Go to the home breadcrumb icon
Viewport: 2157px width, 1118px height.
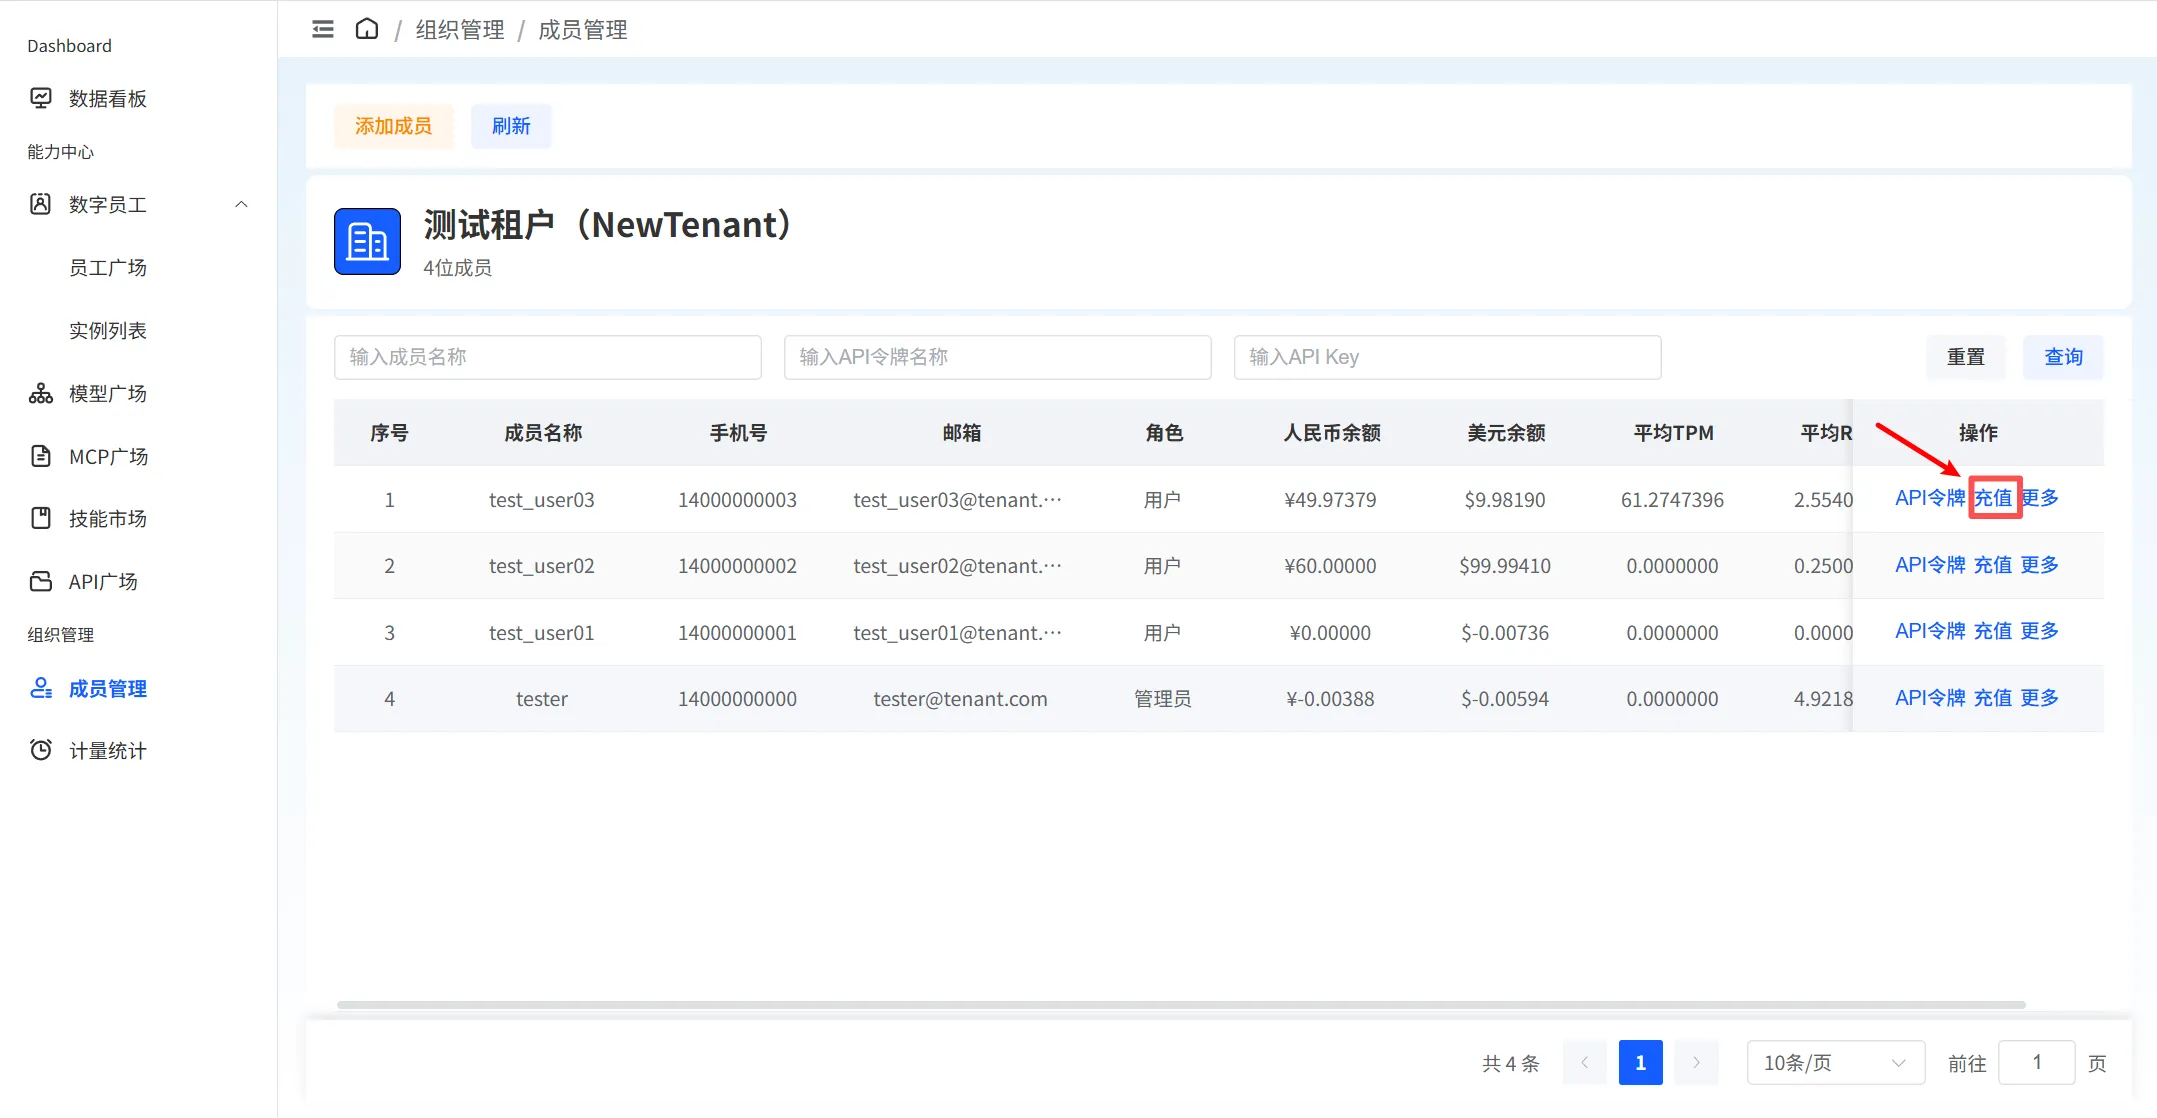point(367,29)
